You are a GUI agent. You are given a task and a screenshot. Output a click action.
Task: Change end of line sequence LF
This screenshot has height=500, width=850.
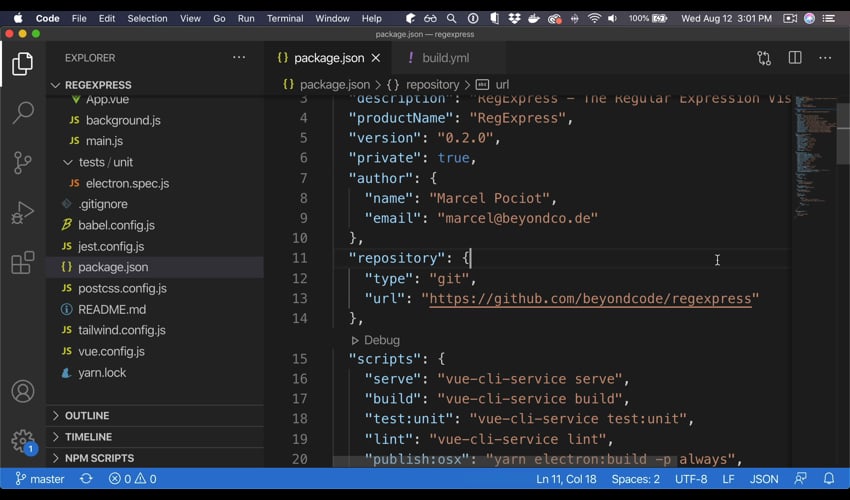[x=728, y=479]
